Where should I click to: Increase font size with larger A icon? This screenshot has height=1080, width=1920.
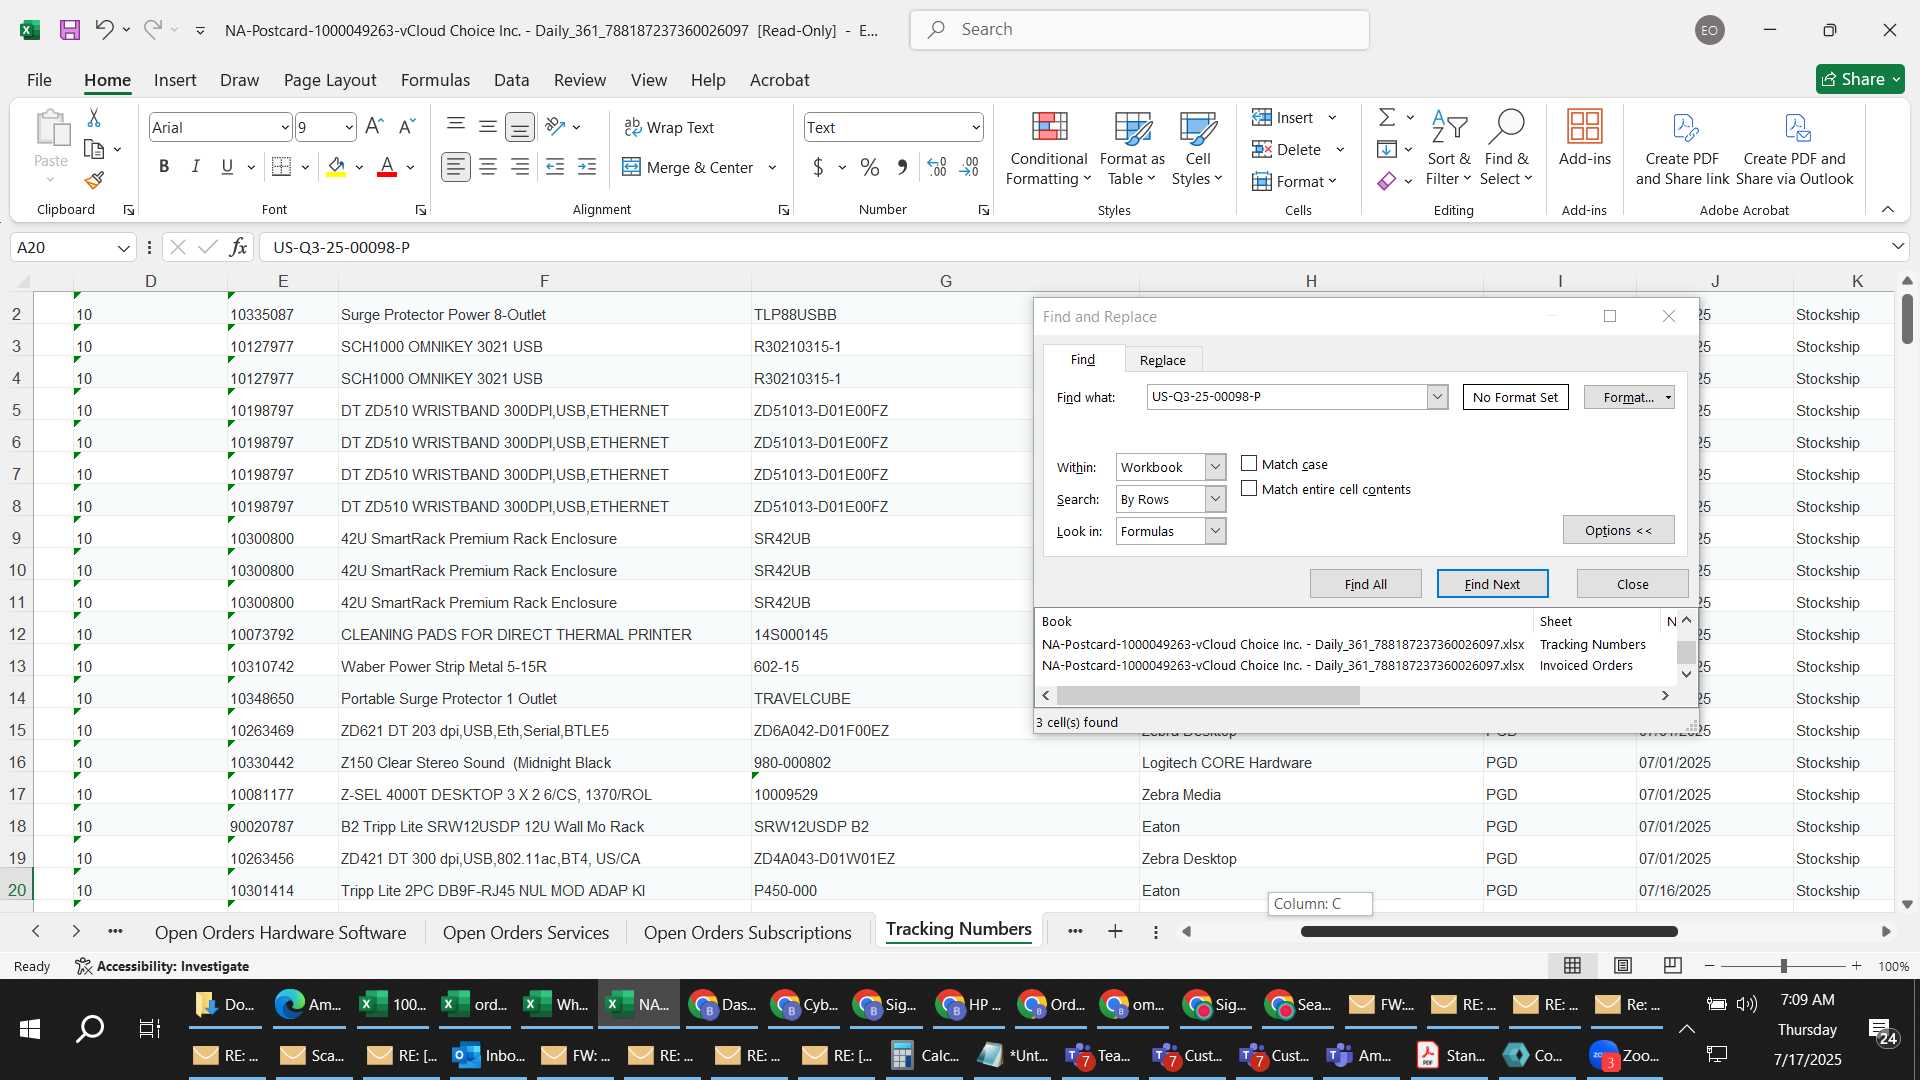click(x=374, y=127)
